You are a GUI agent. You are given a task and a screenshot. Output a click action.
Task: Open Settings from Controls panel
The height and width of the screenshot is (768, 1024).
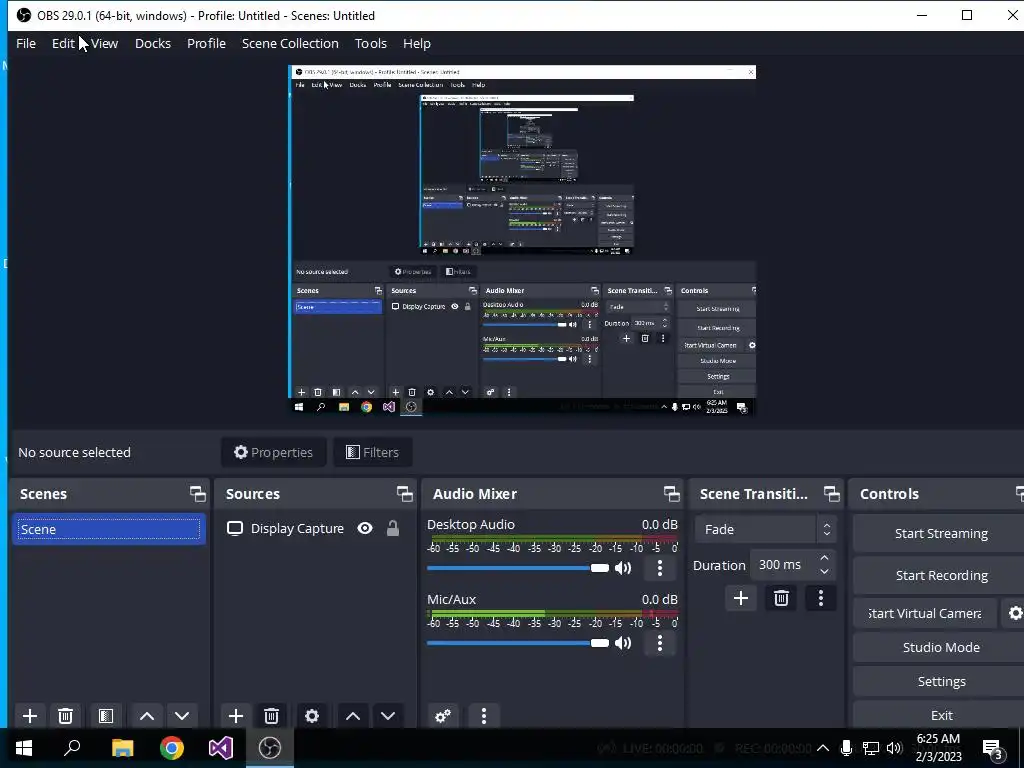[940, 681]
